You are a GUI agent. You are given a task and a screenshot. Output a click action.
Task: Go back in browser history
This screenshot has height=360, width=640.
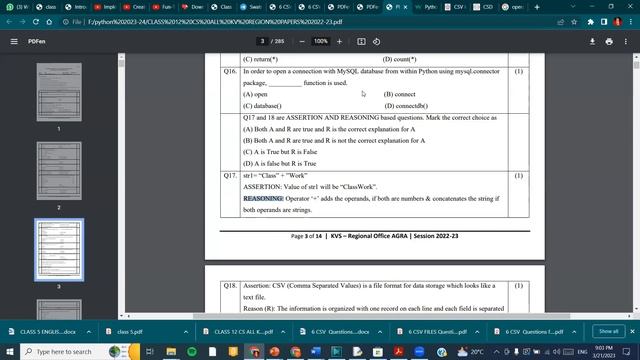(x=9, y=22)
